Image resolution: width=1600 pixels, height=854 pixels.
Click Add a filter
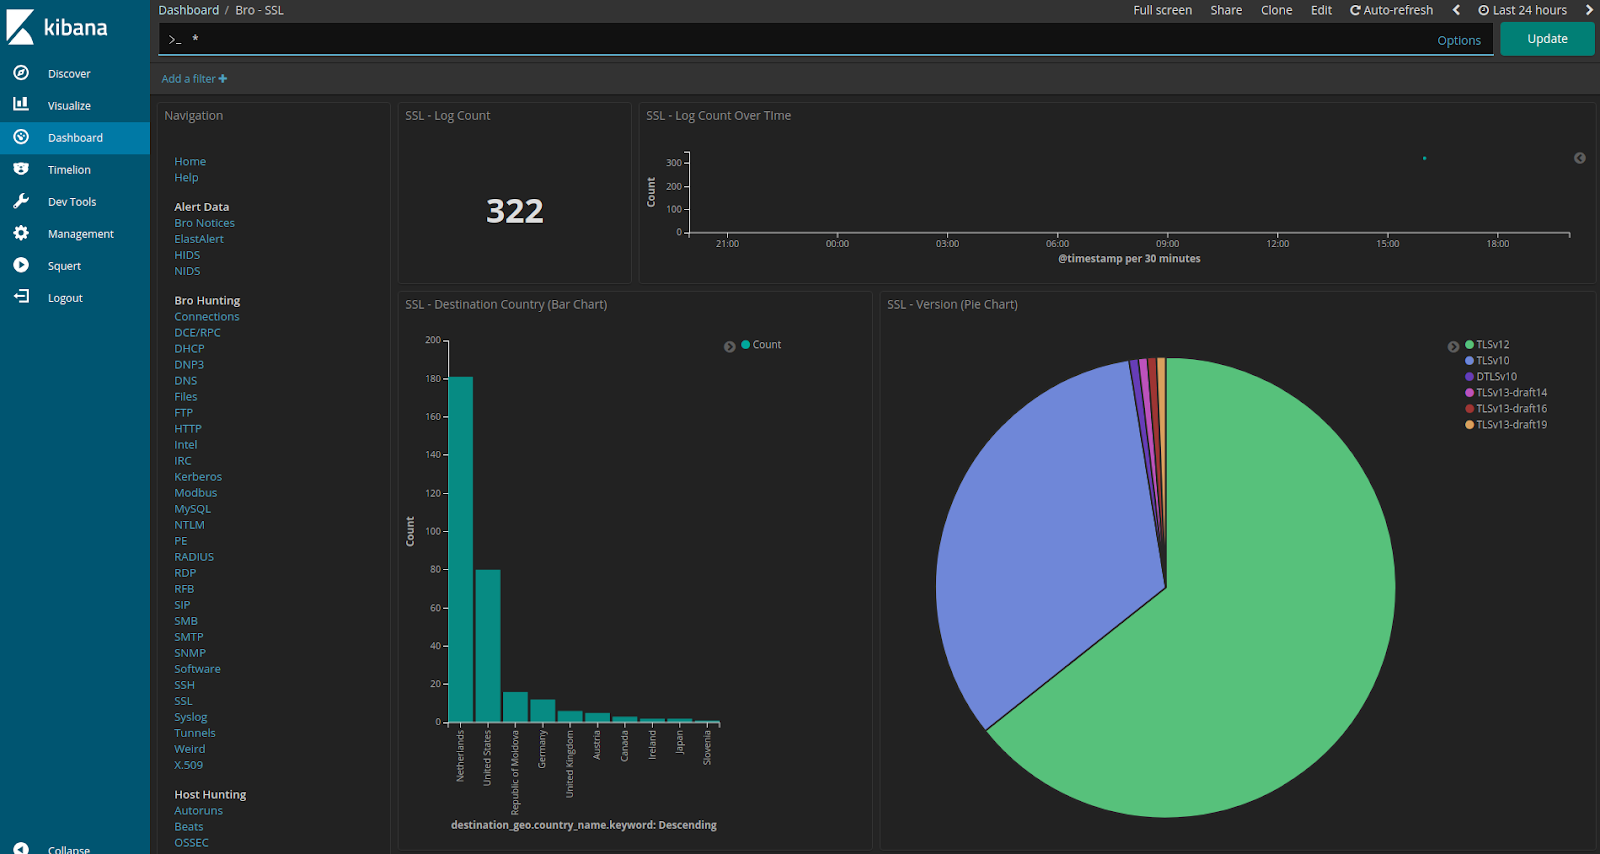pos(194,79)
